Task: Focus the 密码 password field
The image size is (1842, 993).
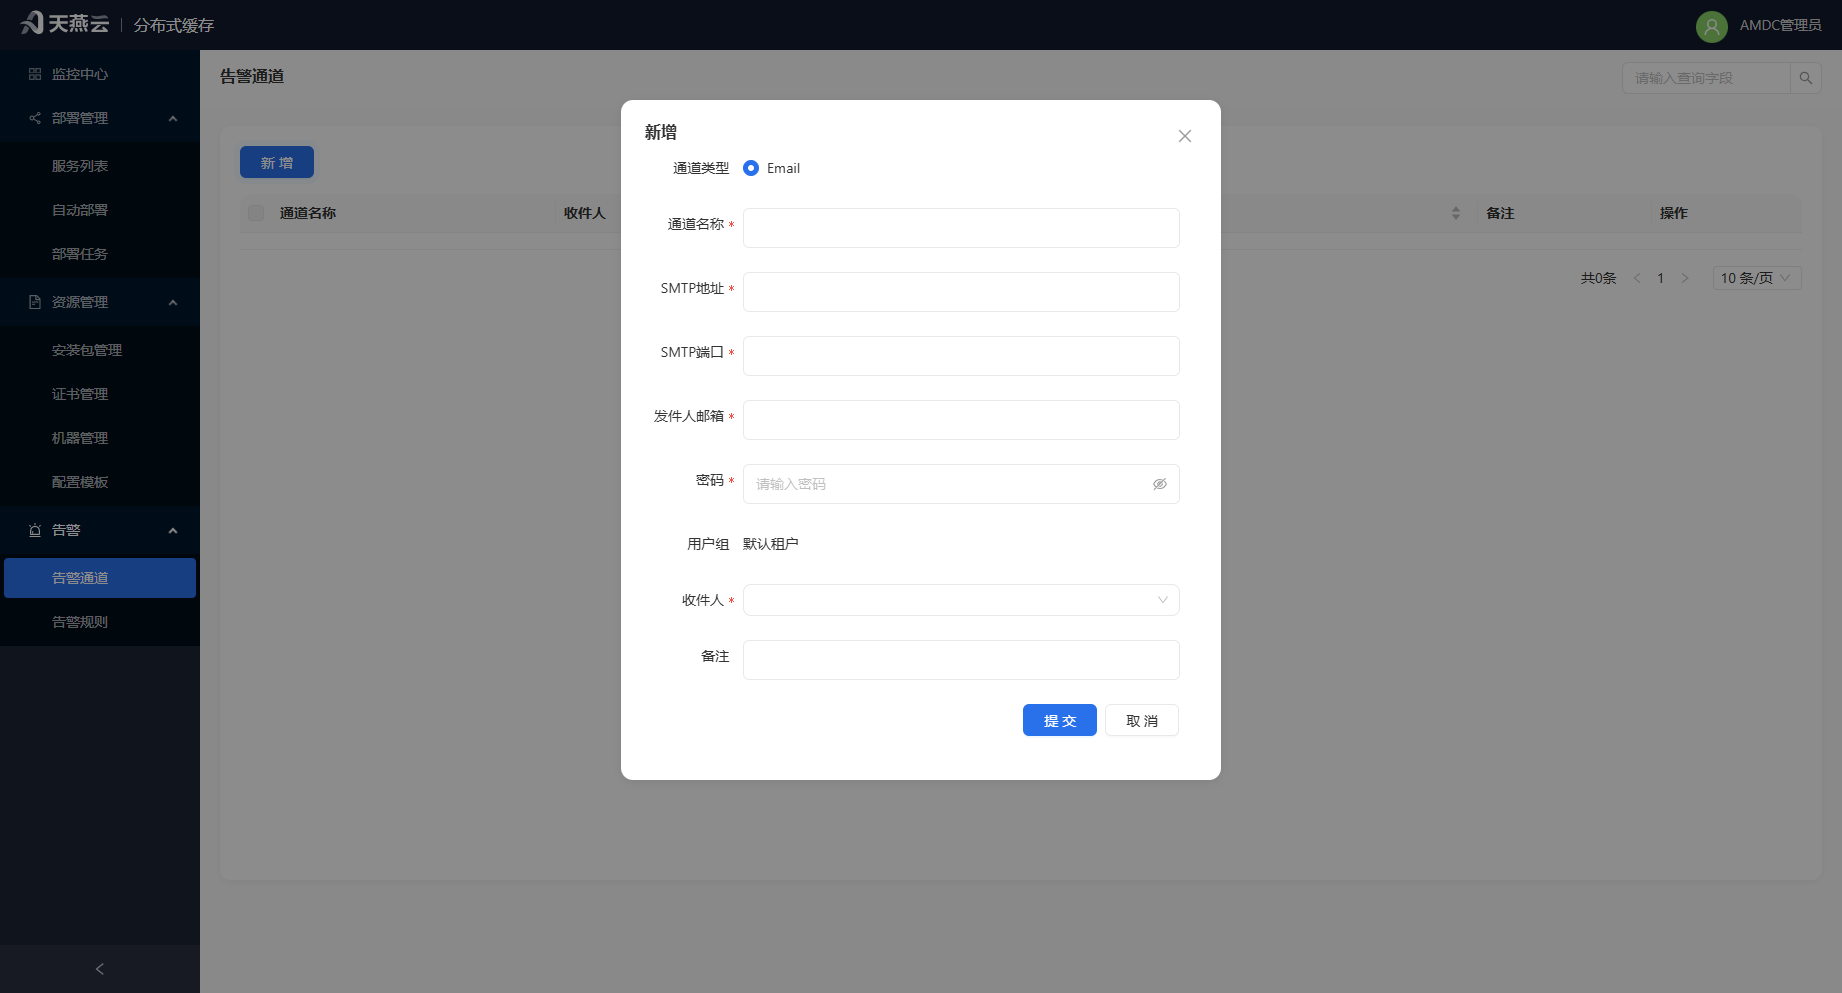Action: coord(961,484)
